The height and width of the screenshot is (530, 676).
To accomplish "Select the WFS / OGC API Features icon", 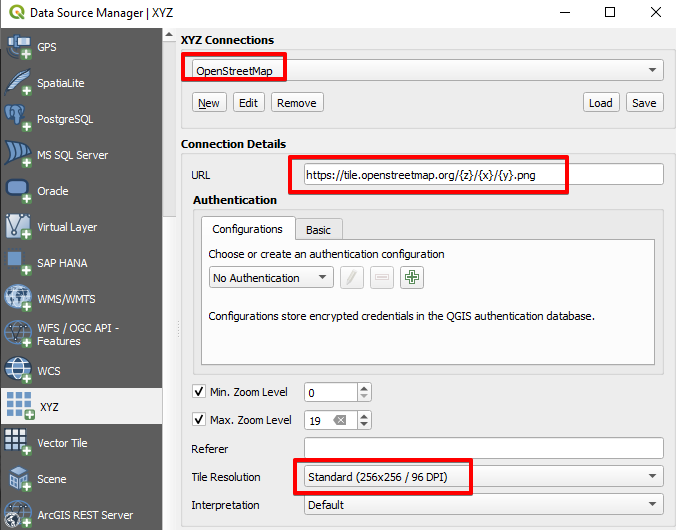I will point(18,334).
